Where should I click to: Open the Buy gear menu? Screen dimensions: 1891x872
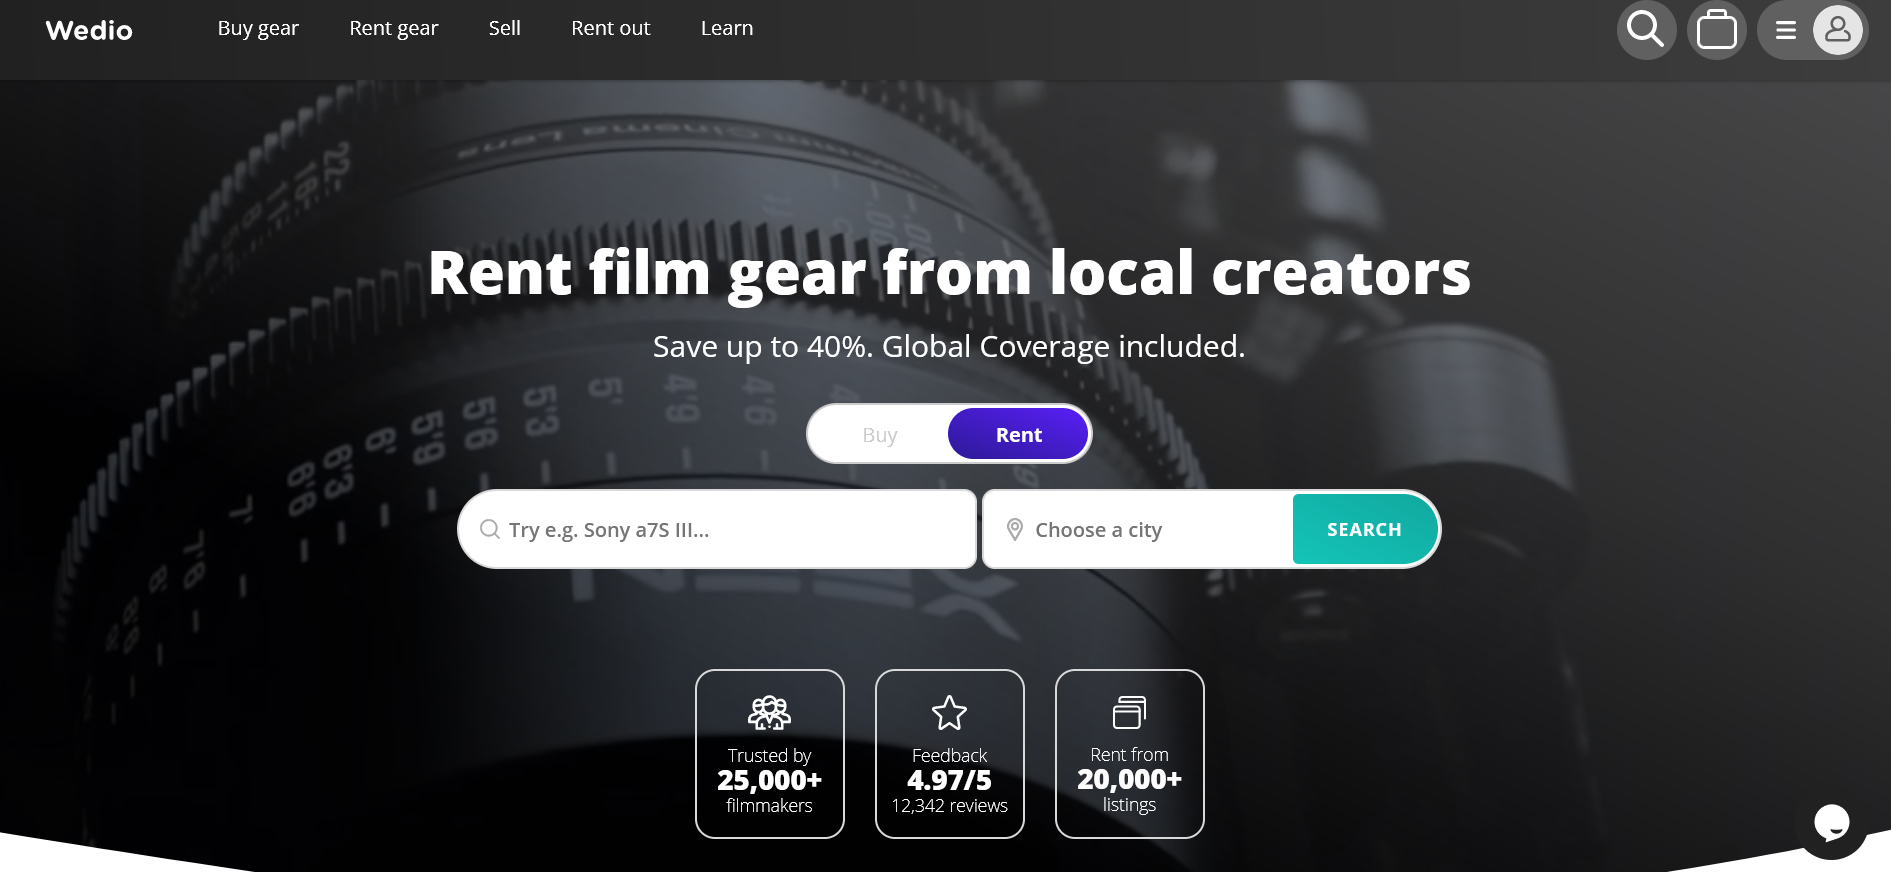tap(258, 28)
